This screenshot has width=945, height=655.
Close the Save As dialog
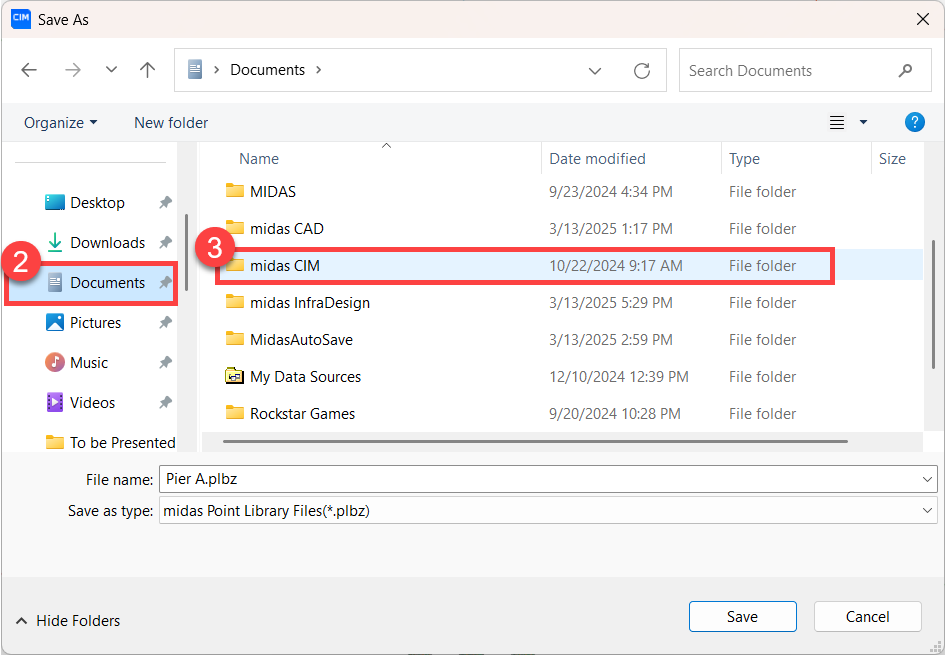pos(922,19)
